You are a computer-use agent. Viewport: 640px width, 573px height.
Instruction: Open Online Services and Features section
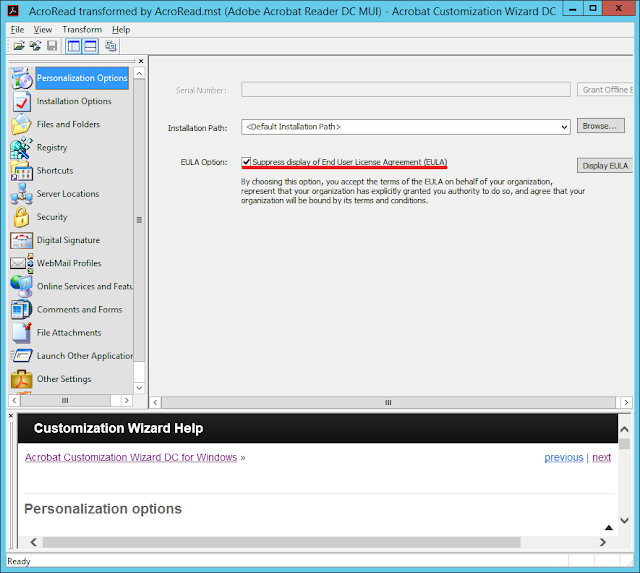(85, 286)
